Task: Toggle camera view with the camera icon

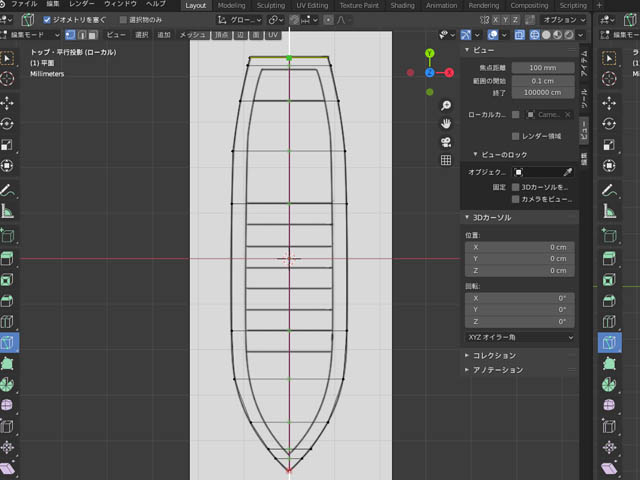Action: 446,142
